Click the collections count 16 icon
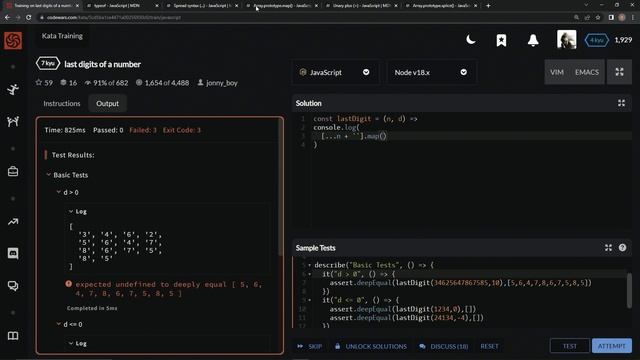The width and height of the screenshot is (640, 360). [69, 83]
